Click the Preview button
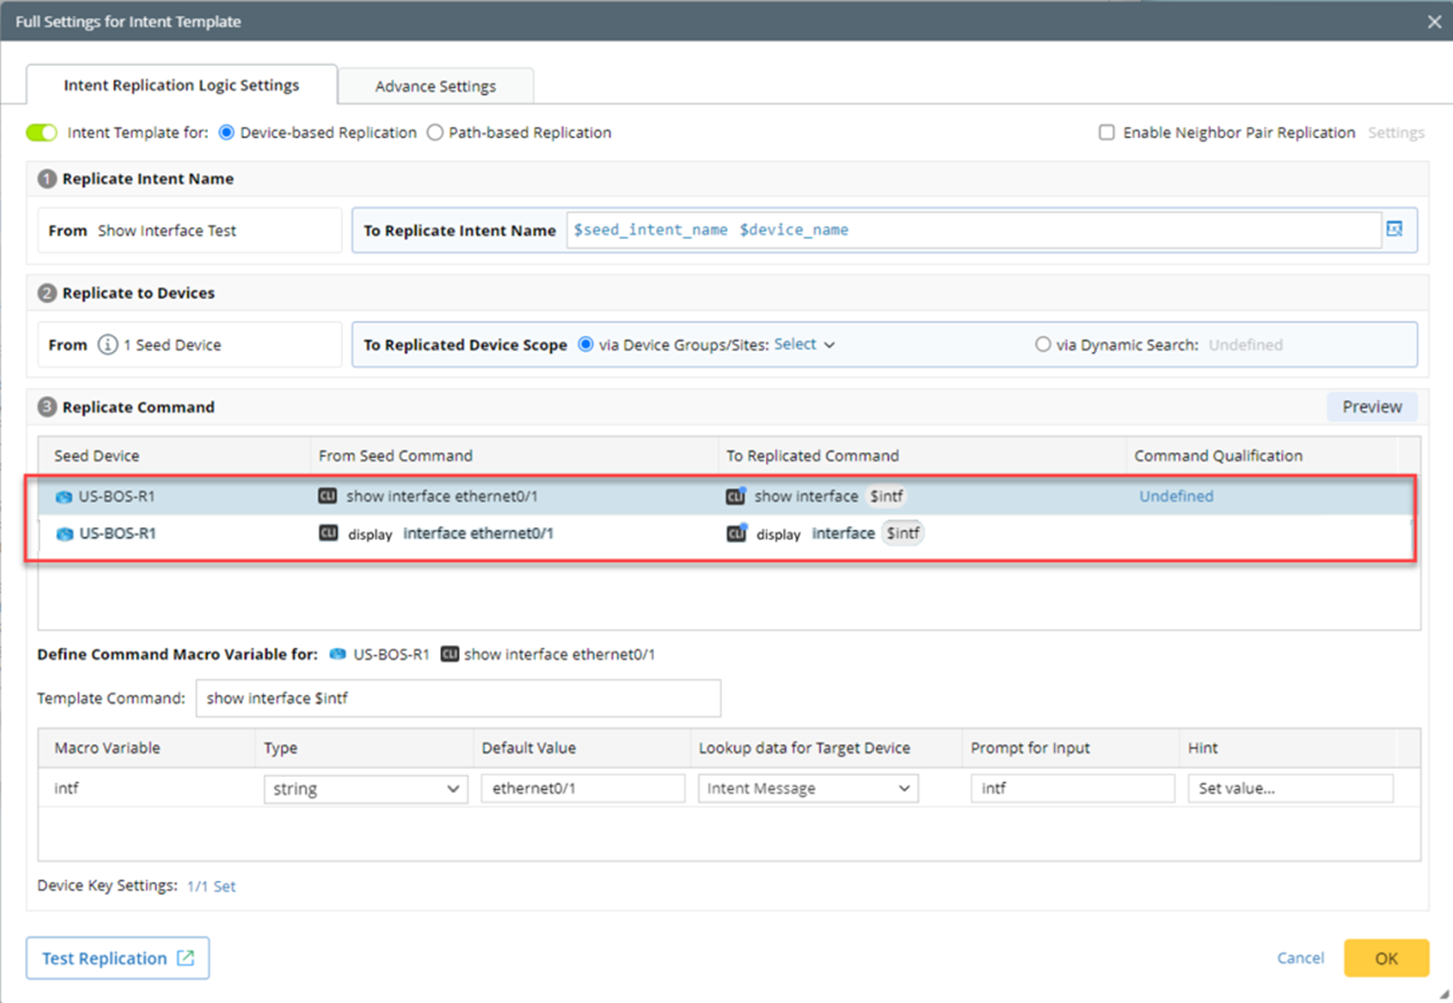 [x=1371, y=407]
